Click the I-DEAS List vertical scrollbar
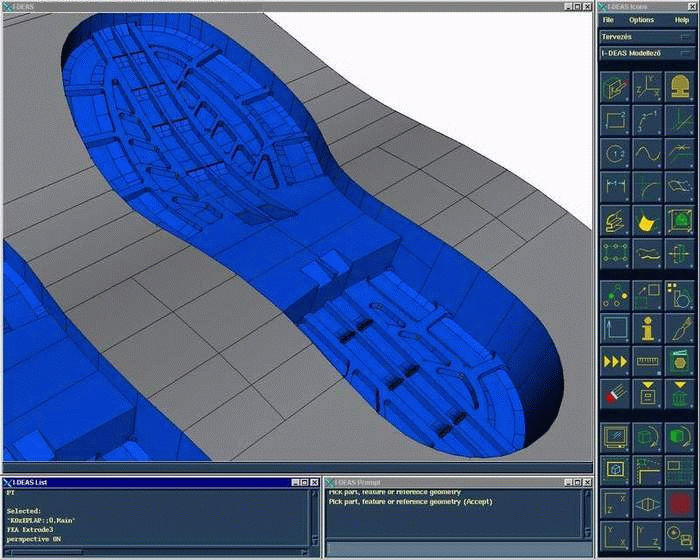 [315, 517]
